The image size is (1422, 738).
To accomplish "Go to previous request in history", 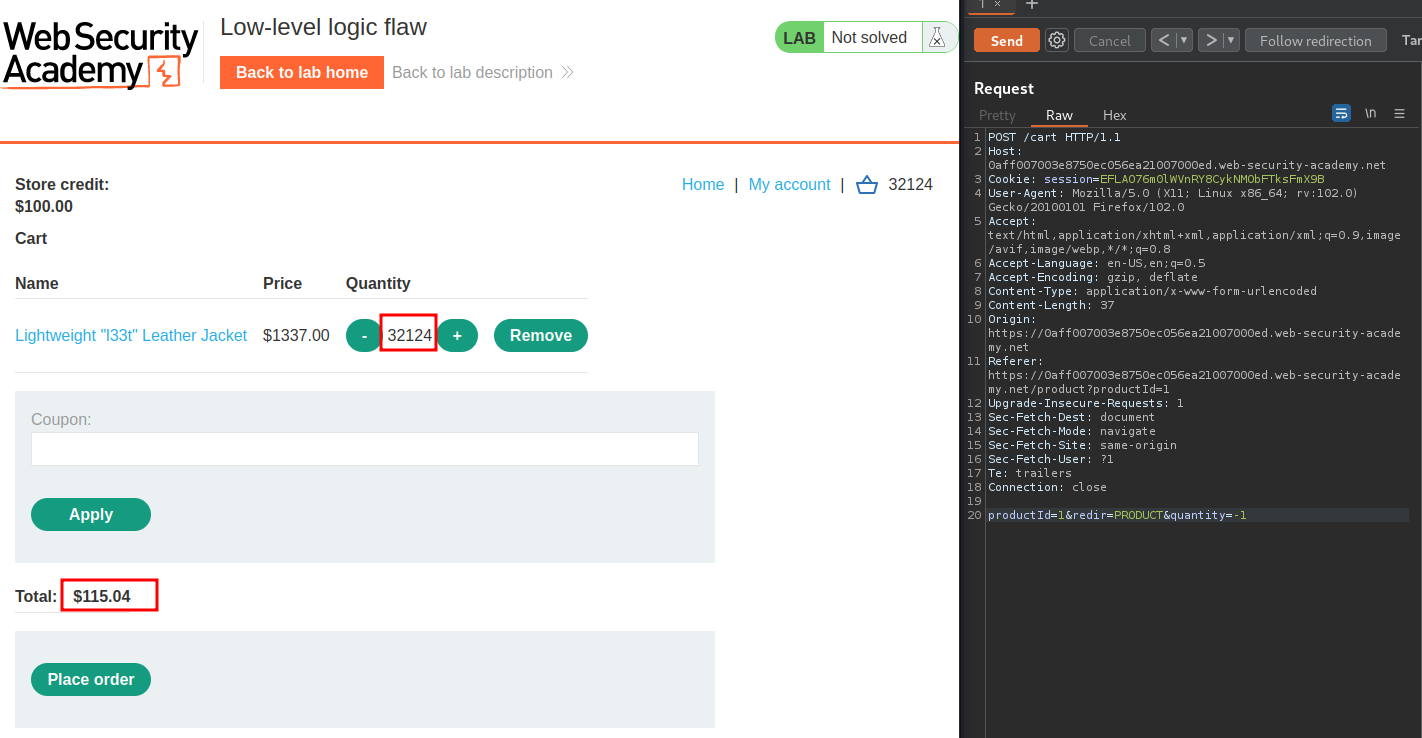I will pyautogui.click(x=1163, y=40).
